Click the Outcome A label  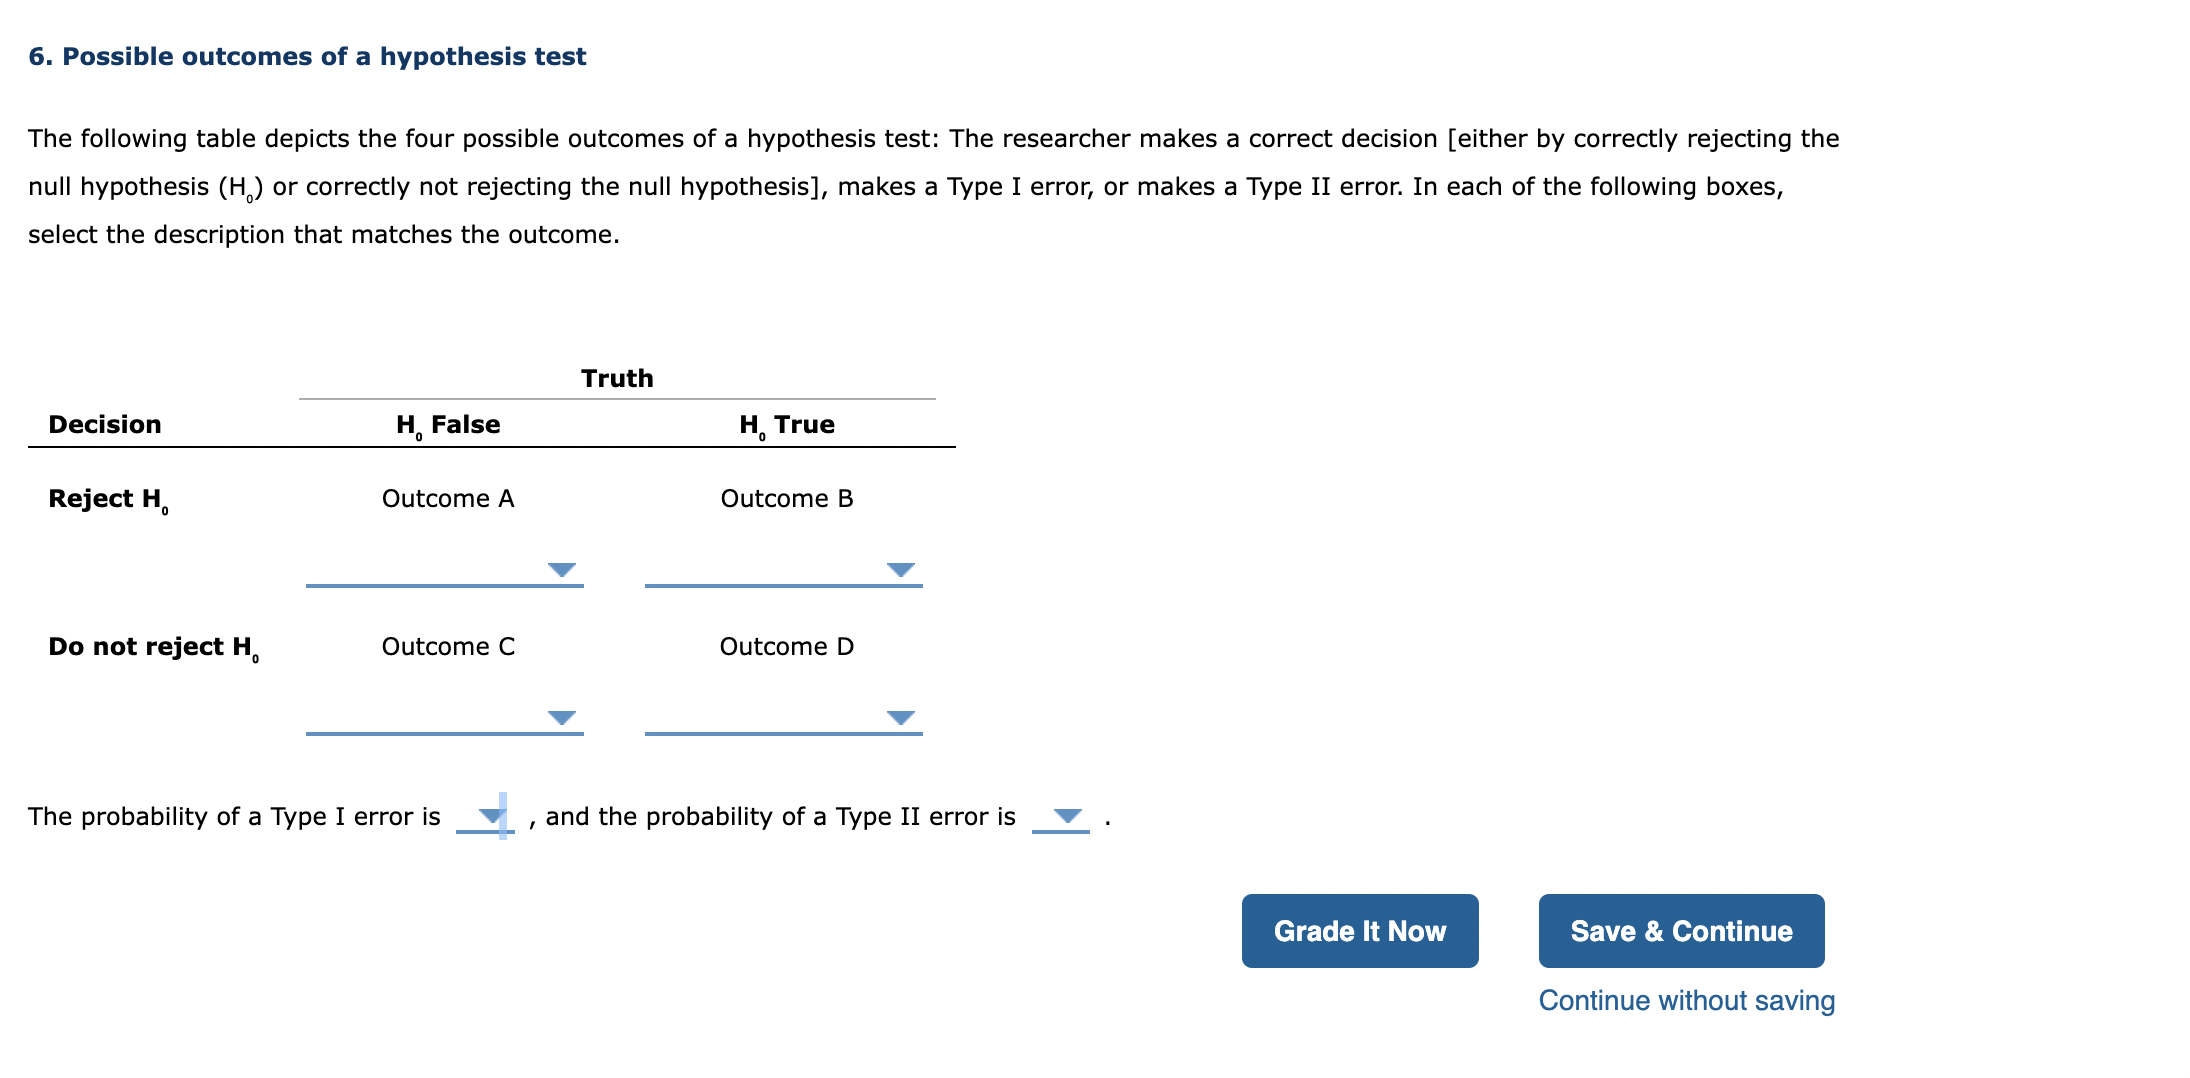448,498
